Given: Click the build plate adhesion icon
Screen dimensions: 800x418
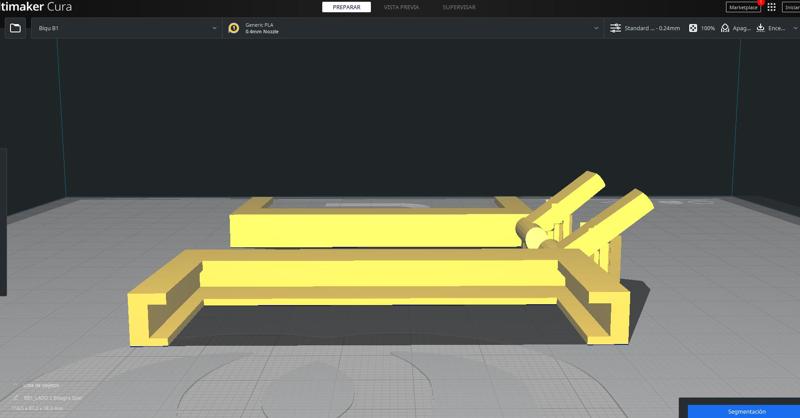Looking at the screenshot, I should tap(761, 28).
